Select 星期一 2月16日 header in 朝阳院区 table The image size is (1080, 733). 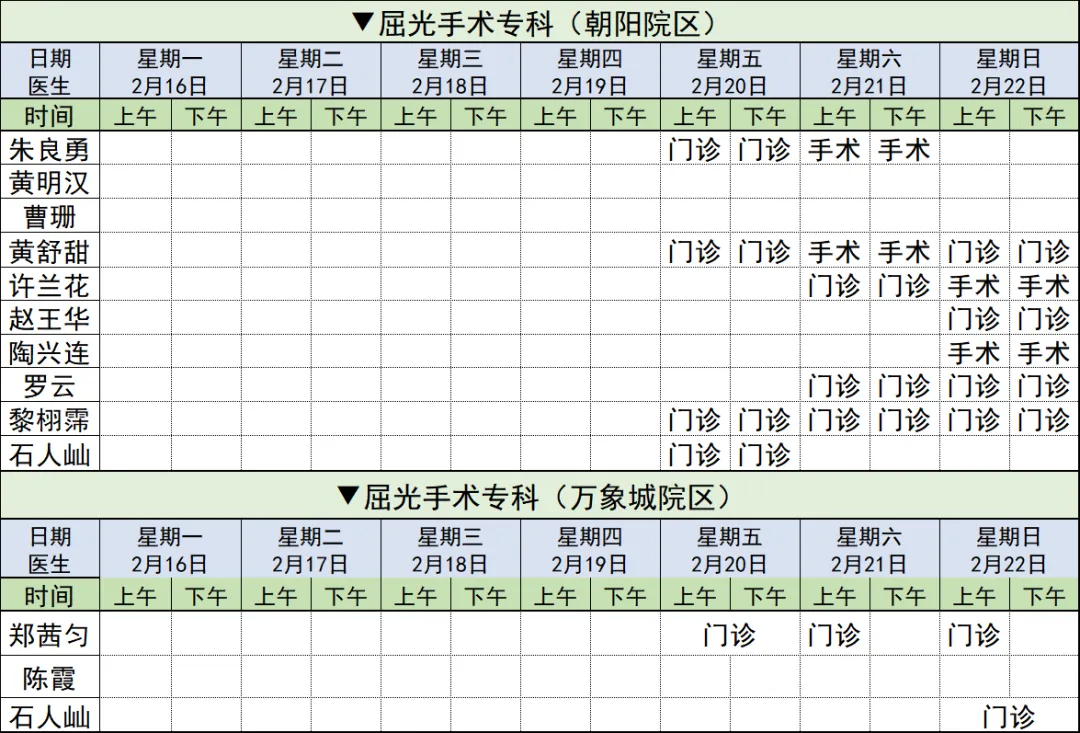pos(170,72)
